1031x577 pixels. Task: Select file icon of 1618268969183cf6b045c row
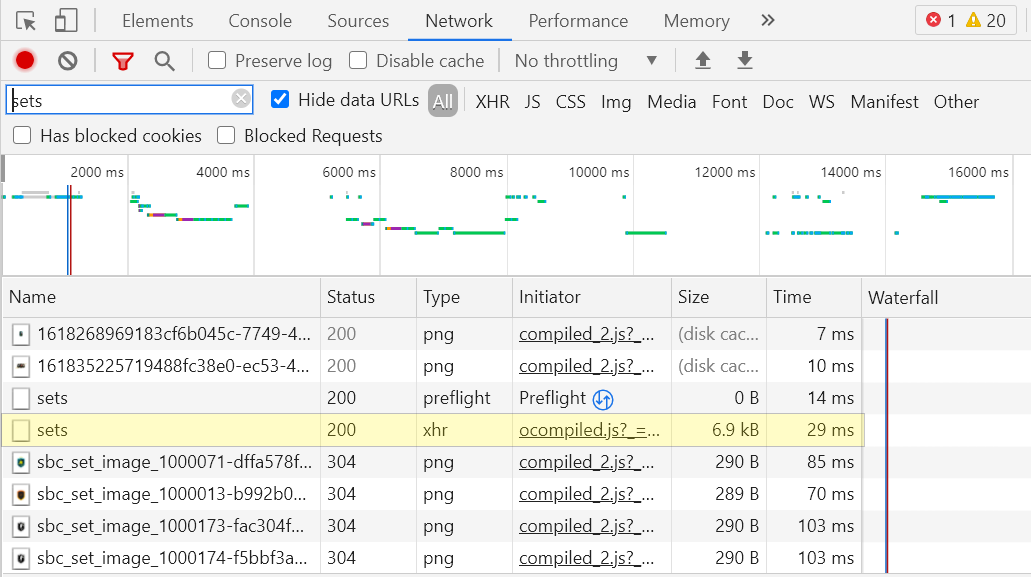click(21, 335)
